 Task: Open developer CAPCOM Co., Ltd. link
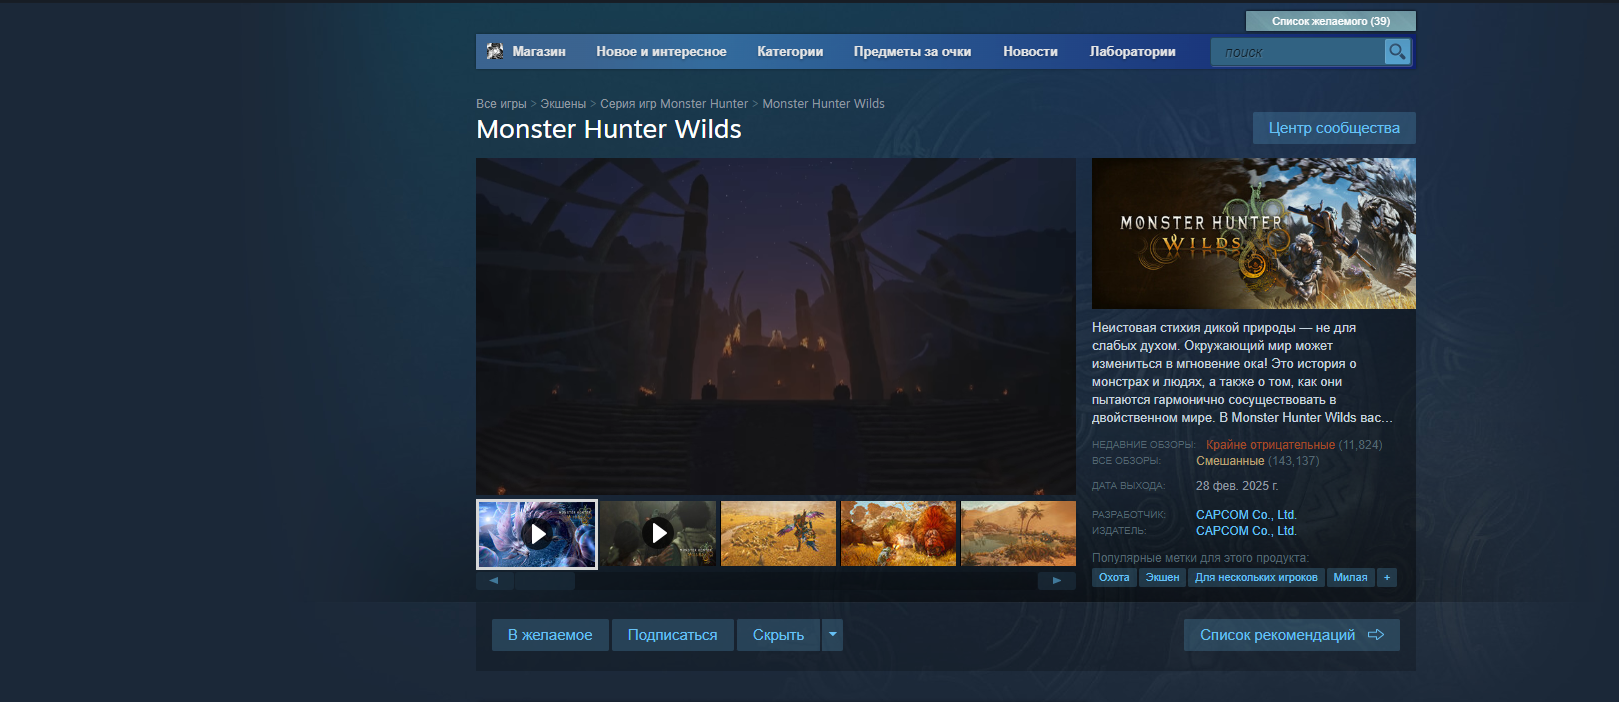(1246, 515)
